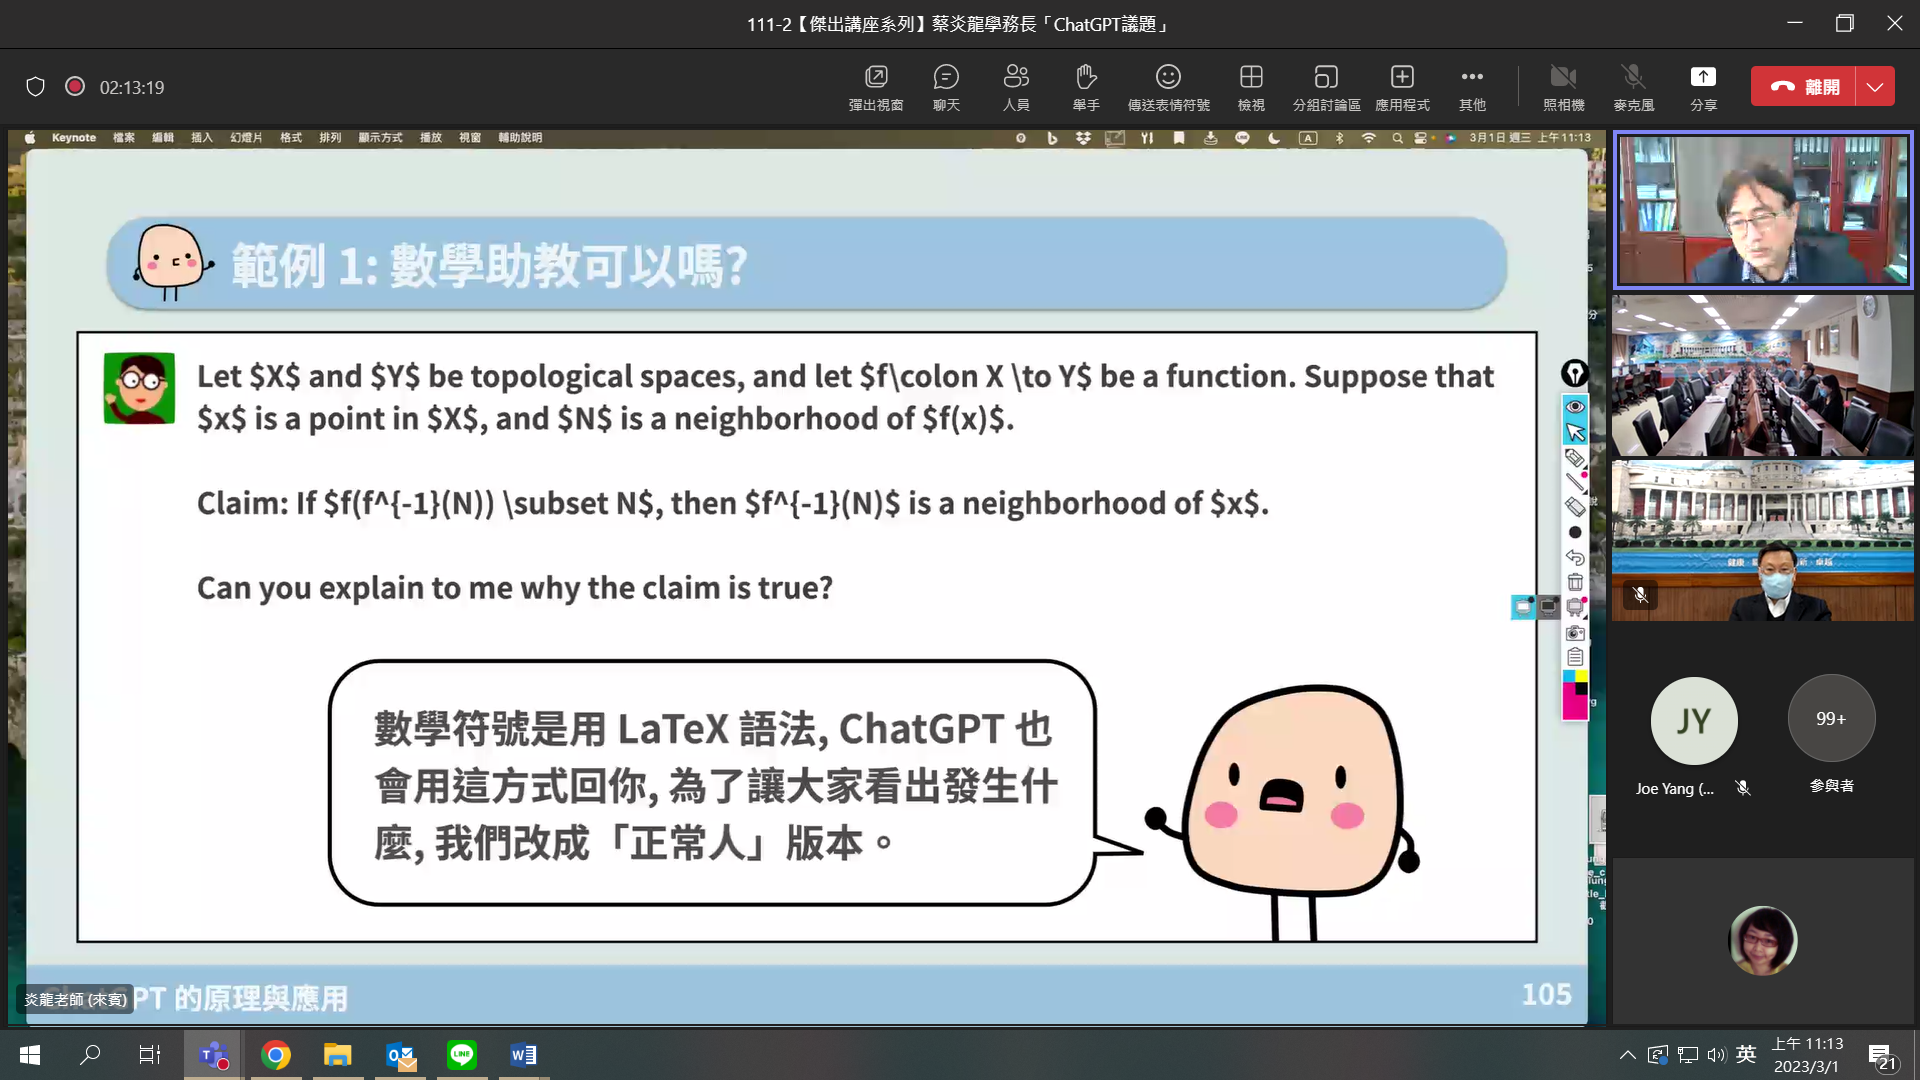Image resolution: width=1920 pixels, height=1080 pixels.
Task: Select the black dot brush size
Action: point(1575,532)
